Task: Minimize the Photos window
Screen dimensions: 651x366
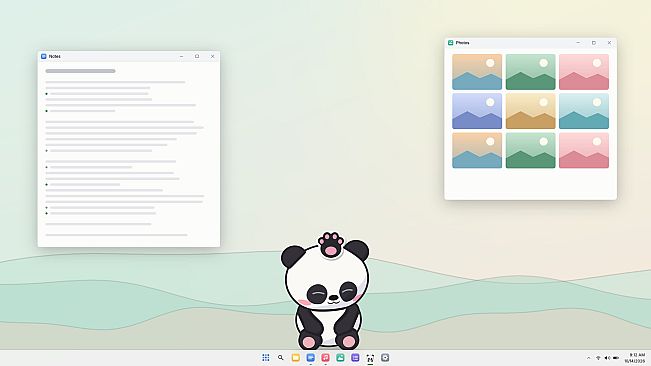Action: [x=578, y=43]
